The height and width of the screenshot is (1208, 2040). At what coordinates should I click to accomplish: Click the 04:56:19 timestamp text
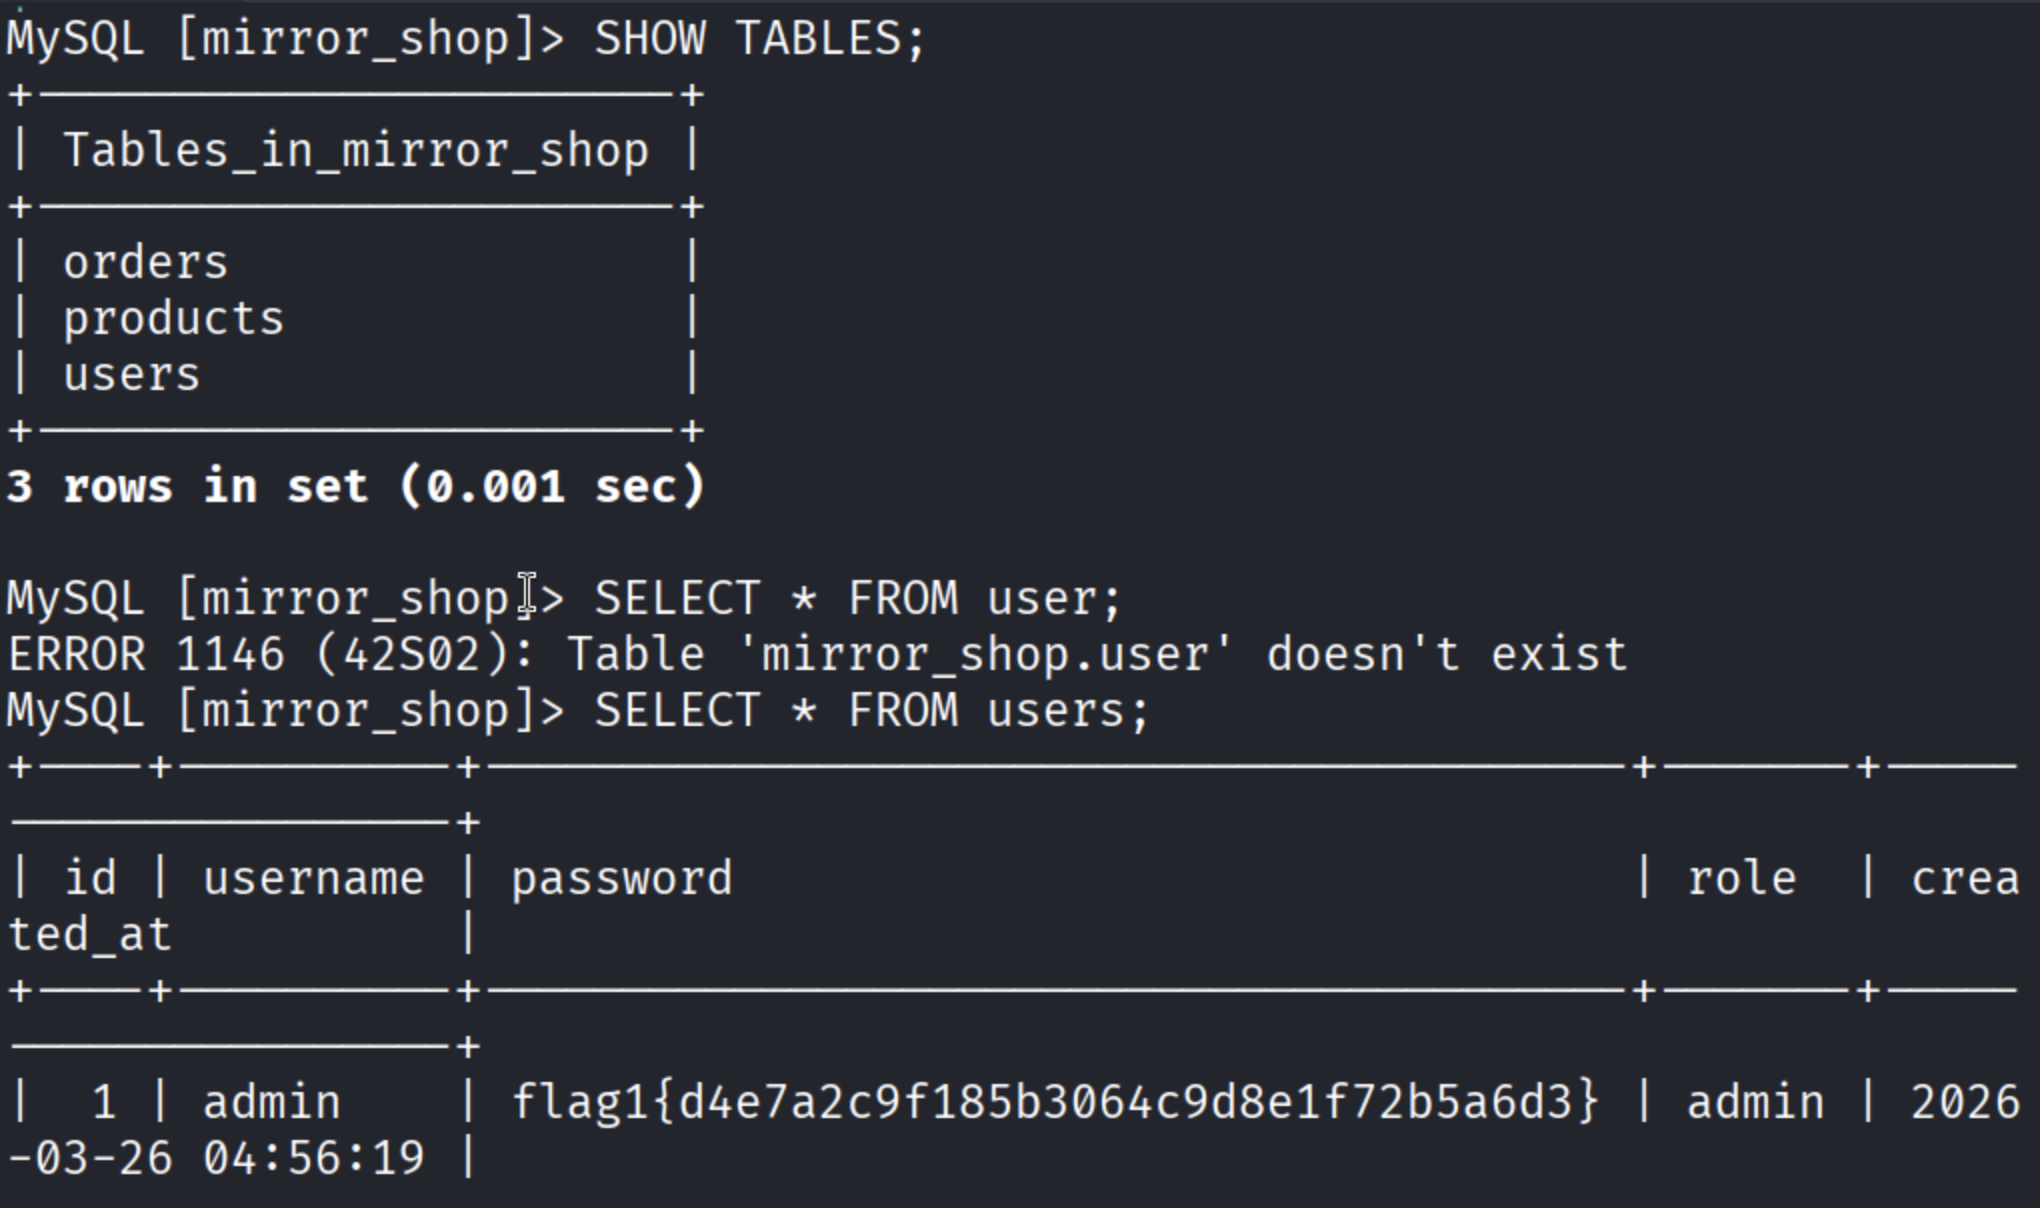coord(314,1160)
